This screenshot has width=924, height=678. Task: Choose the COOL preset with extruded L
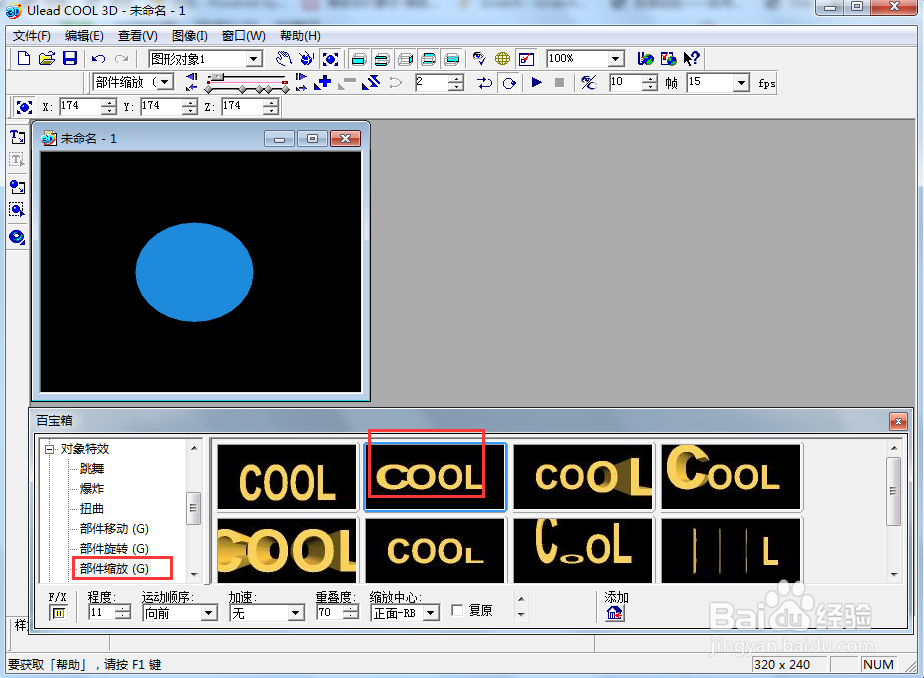coord(583,477)
